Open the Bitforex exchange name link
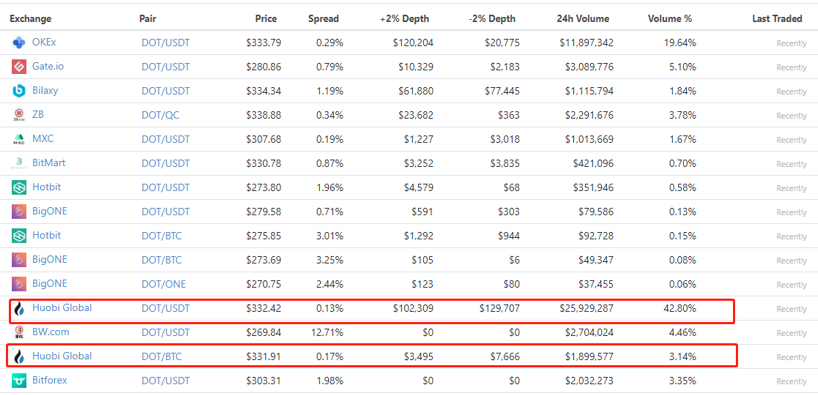The image size is (818, 395). [50, 380]
